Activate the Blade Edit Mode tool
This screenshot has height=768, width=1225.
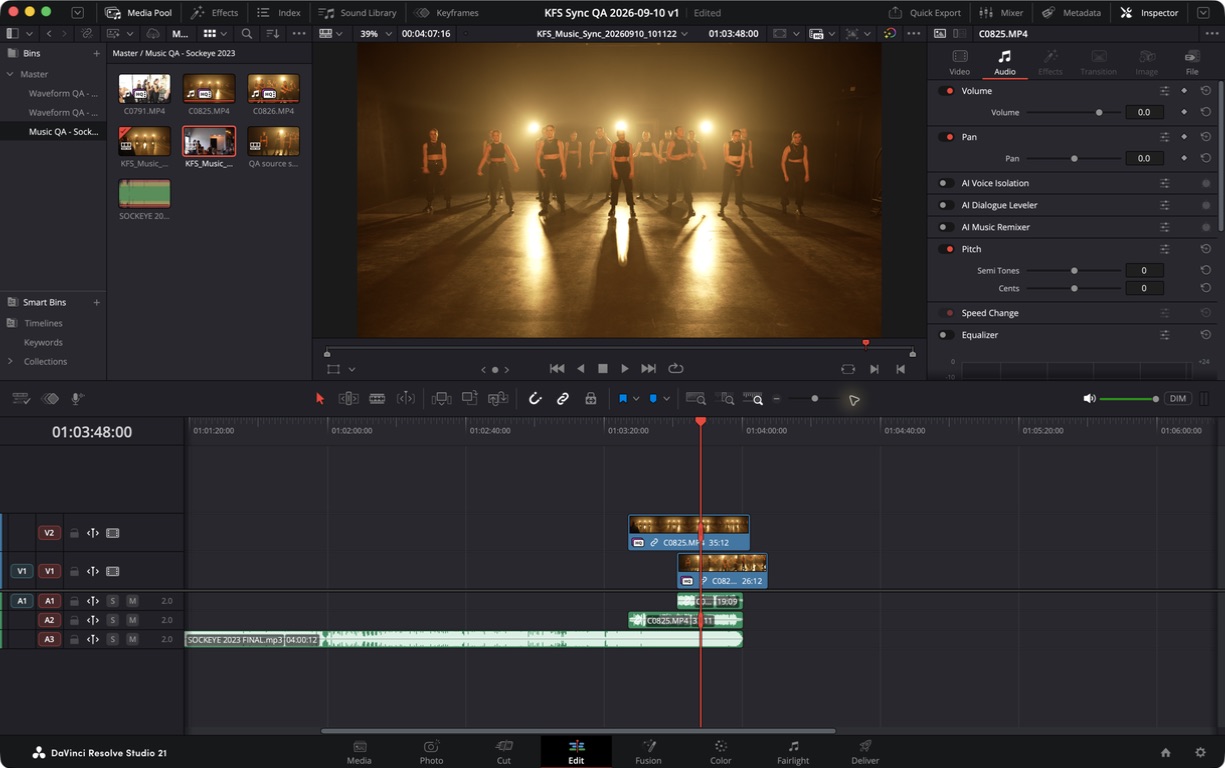tap(377, 398)
